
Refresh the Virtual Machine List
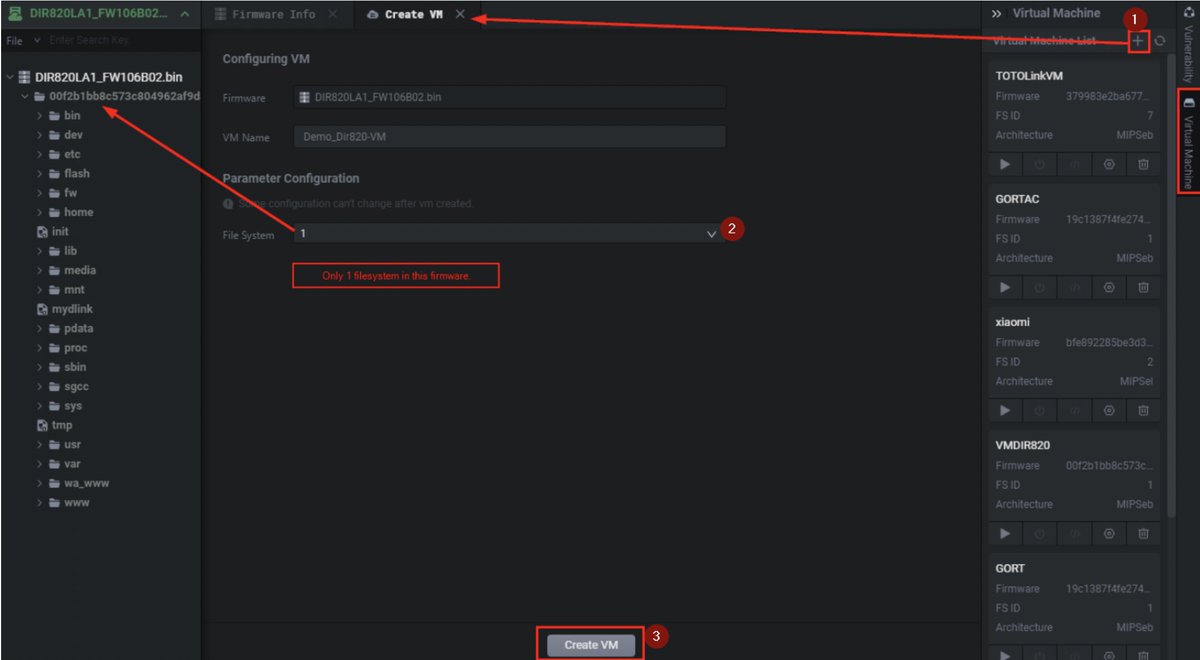coord(1160,41)
